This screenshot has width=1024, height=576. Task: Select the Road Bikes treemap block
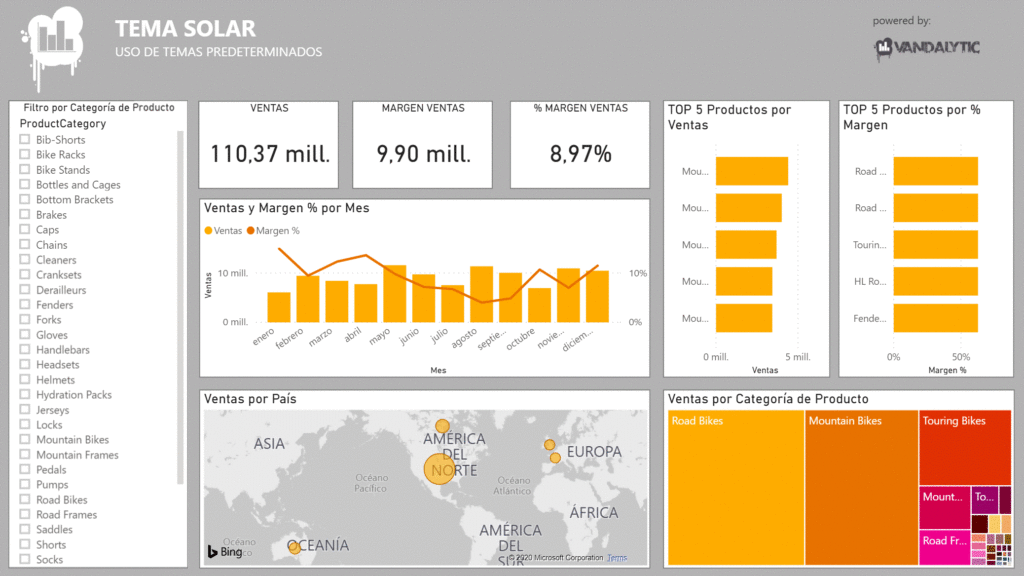tap(736, 487)
